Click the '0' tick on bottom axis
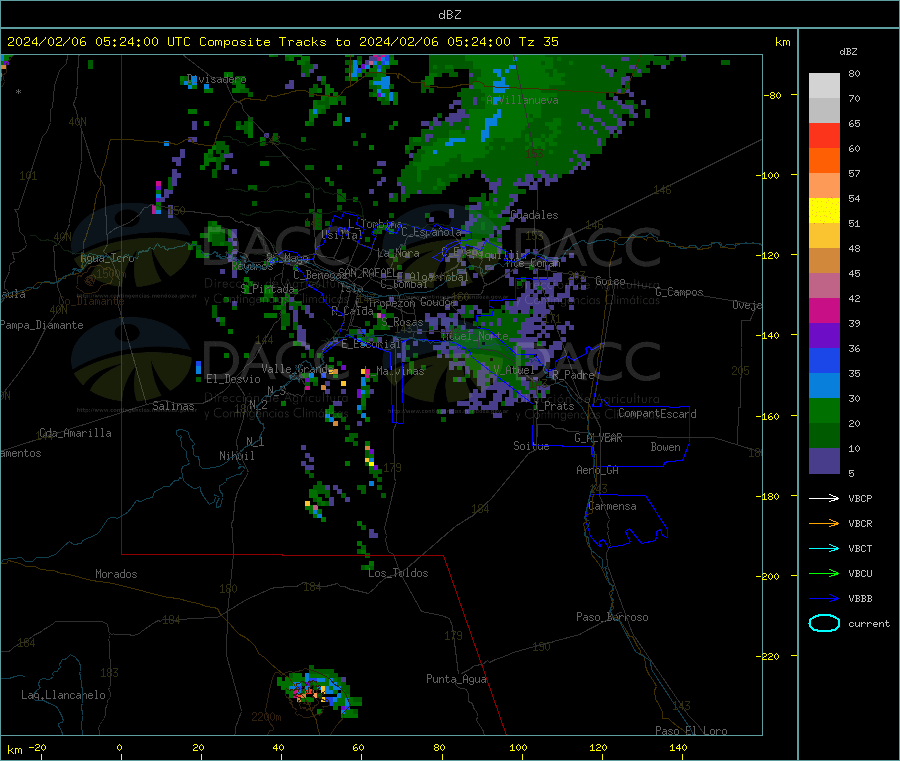 click(x=119, y=747)
